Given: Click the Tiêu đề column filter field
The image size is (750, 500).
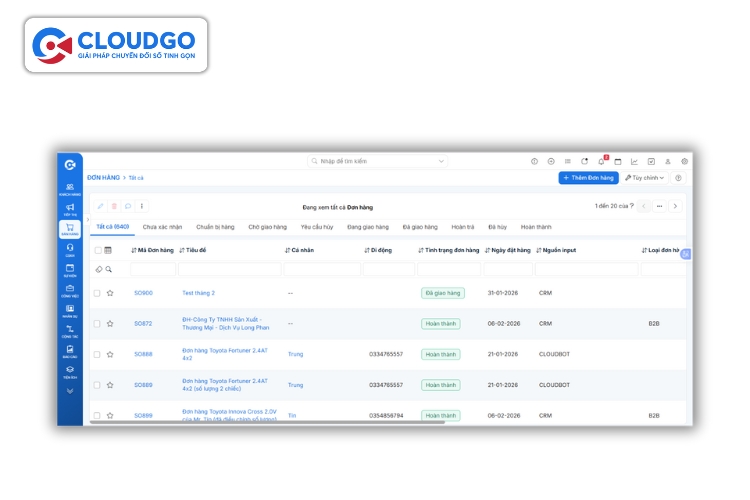Looking at the screenshot, I should [x=229, y=269].
